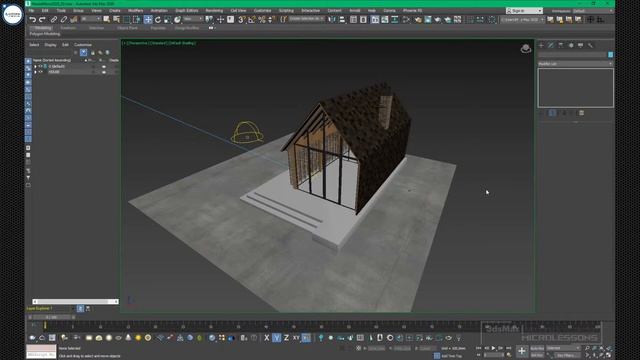Open the named selection sets dropdown
Image resolution: width=640 pixels, height=360 pixels.
pos(307,19)
